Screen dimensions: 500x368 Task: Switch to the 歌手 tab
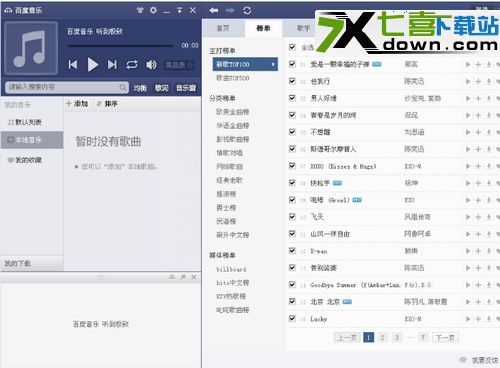coord(304,28)
